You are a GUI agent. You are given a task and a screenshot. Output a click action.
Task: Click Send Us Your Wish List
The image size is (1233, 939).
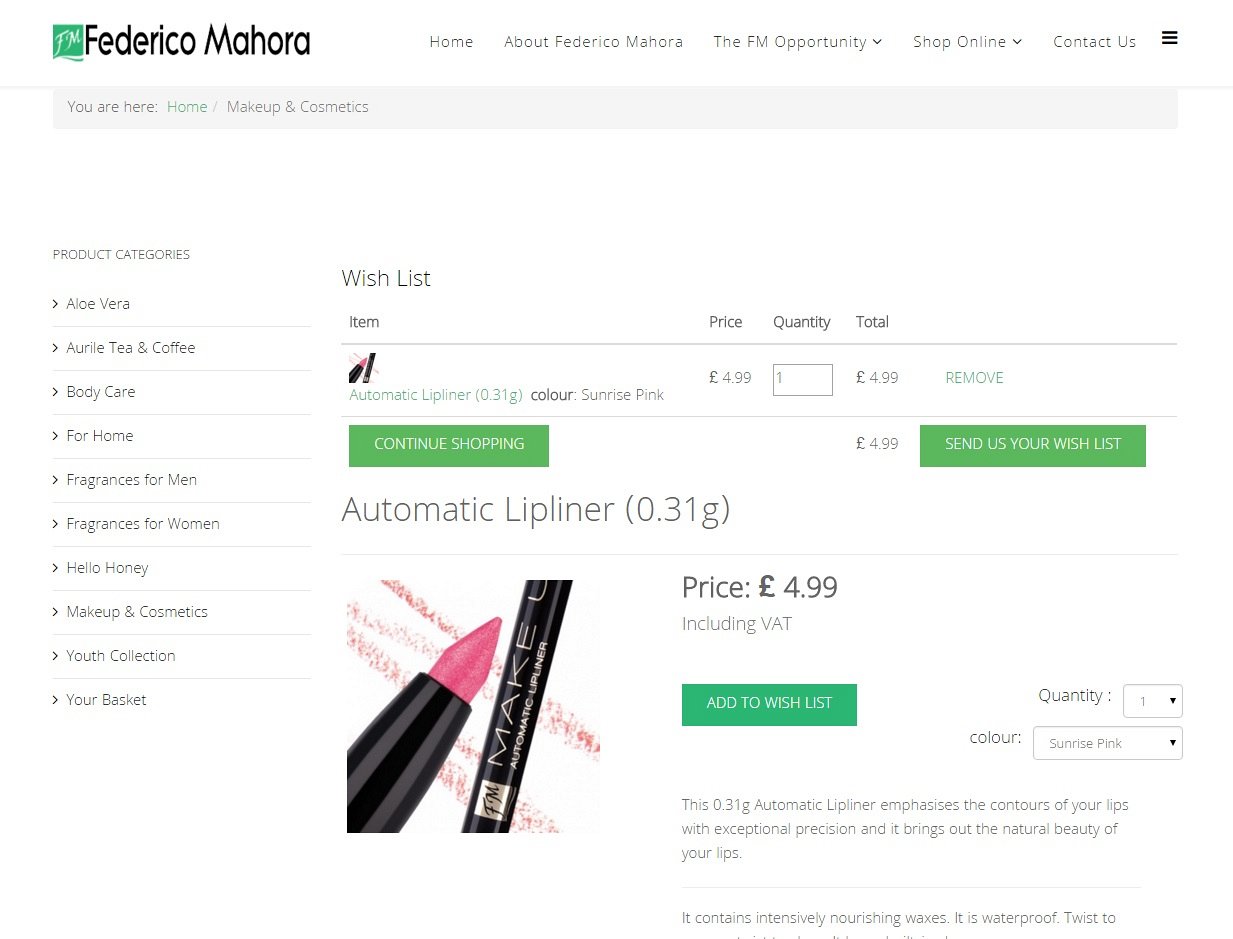(1033, 445)
